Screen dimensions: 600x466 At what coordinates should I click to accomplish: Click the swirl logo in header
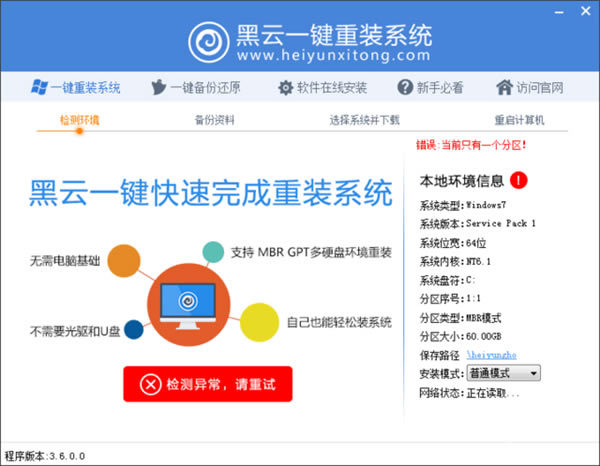[x=209, y=42]
